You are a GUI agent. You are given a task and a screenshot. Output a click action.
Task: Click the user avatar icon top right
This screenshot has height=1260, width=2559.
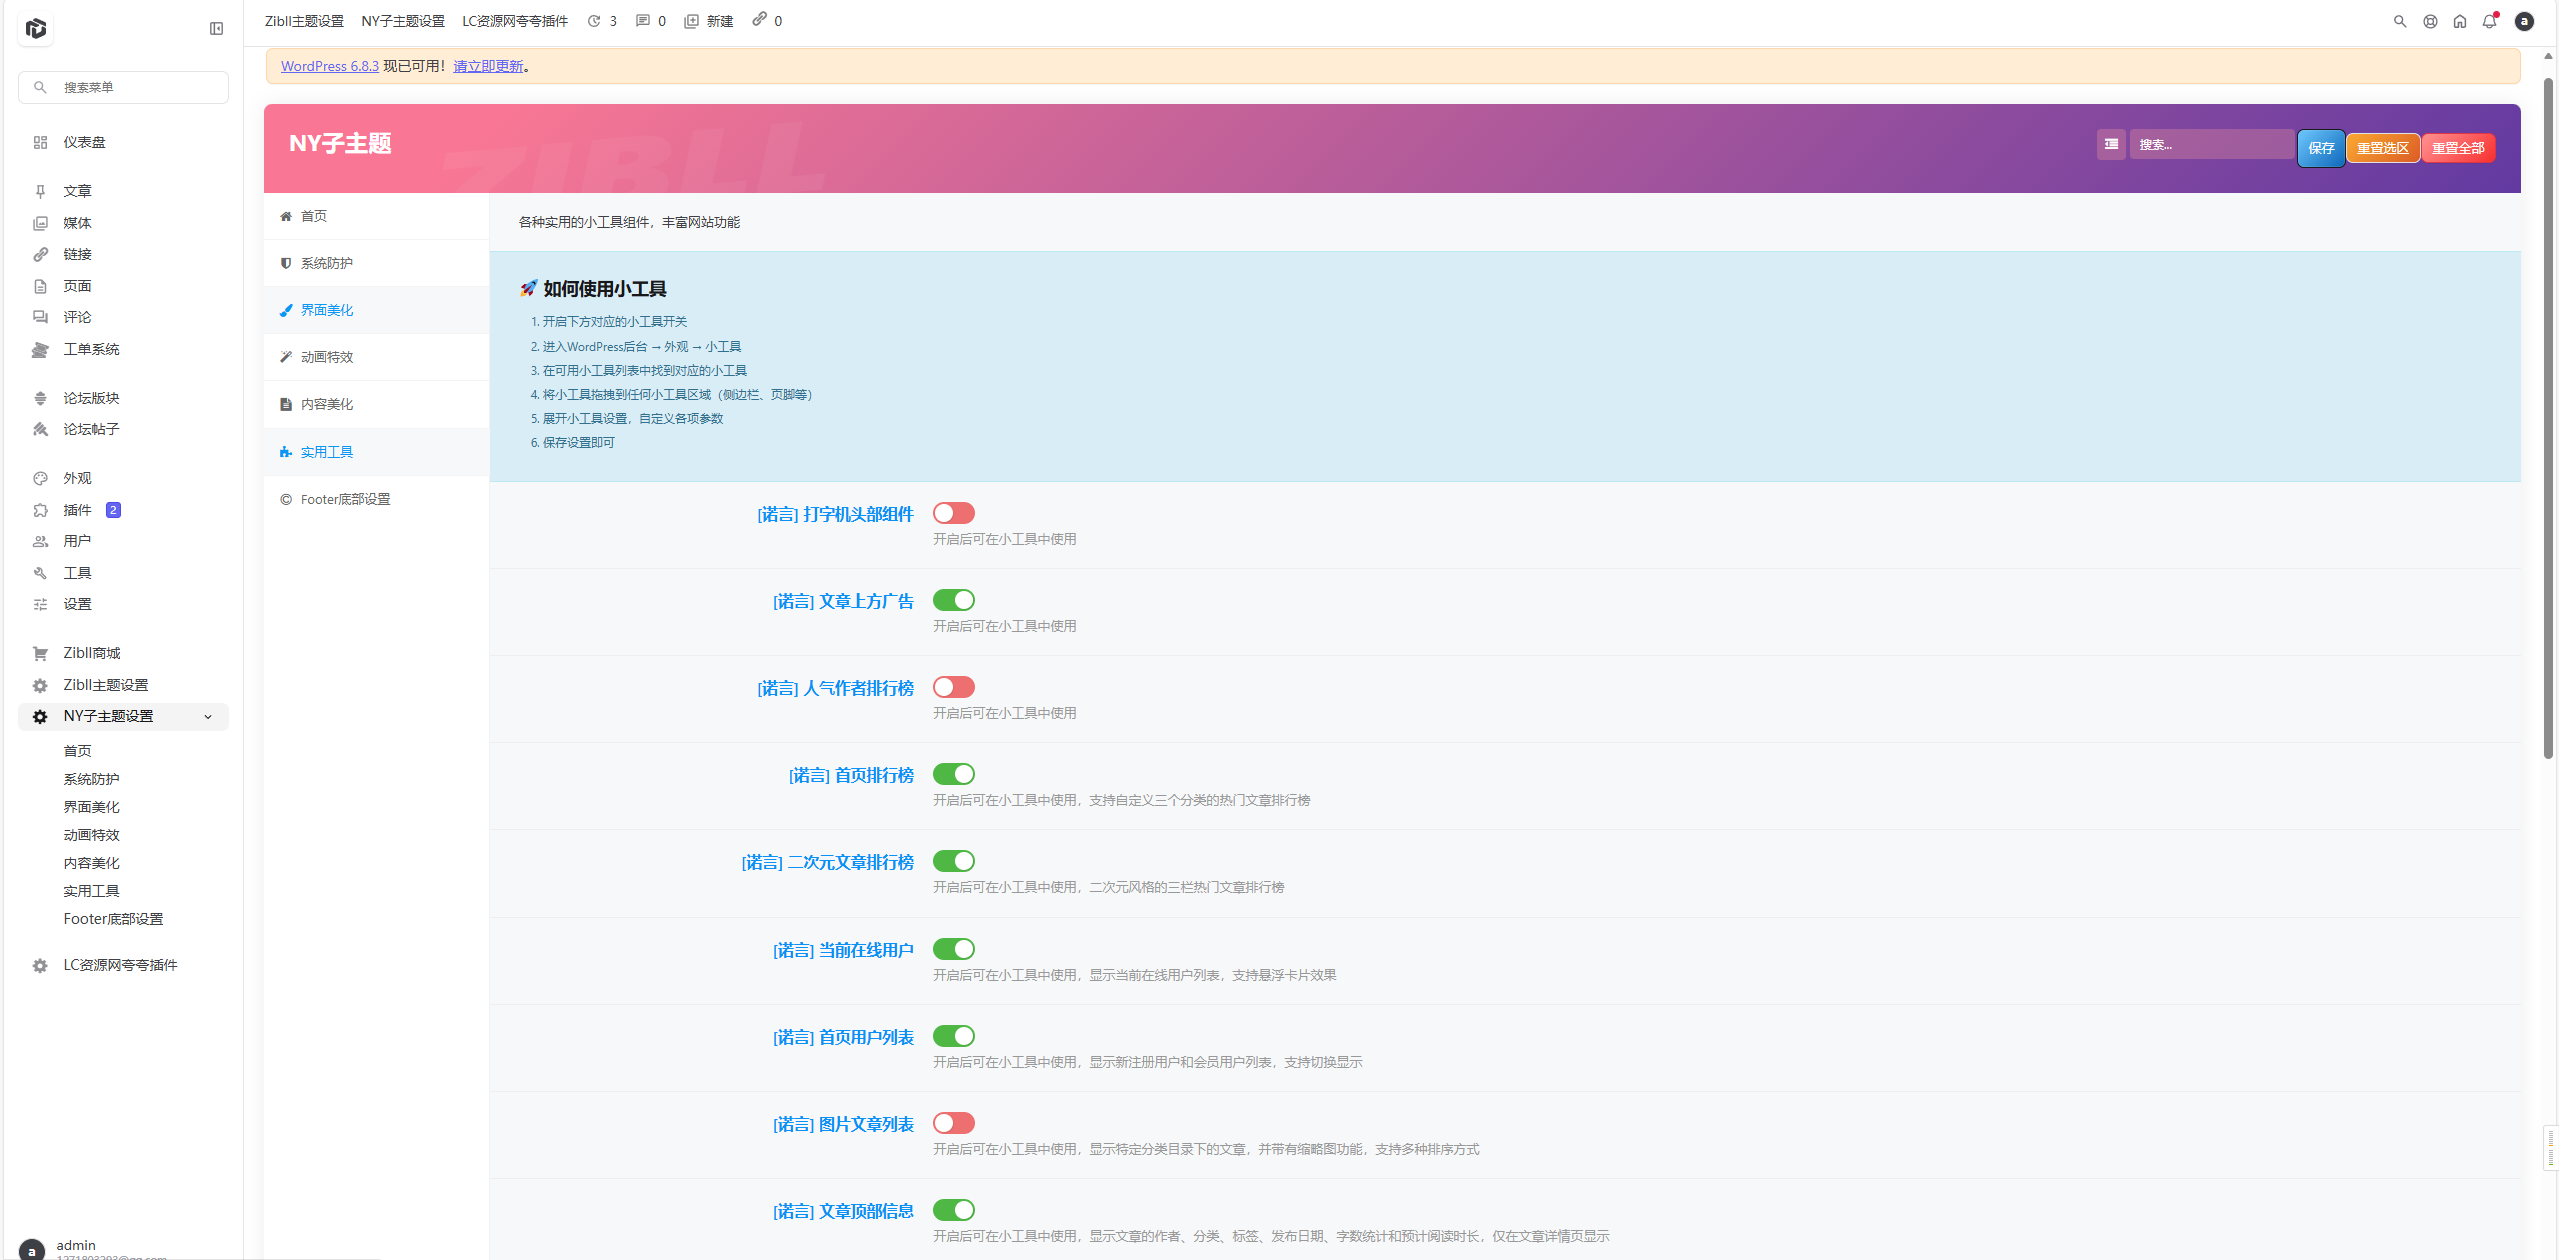2523,21
